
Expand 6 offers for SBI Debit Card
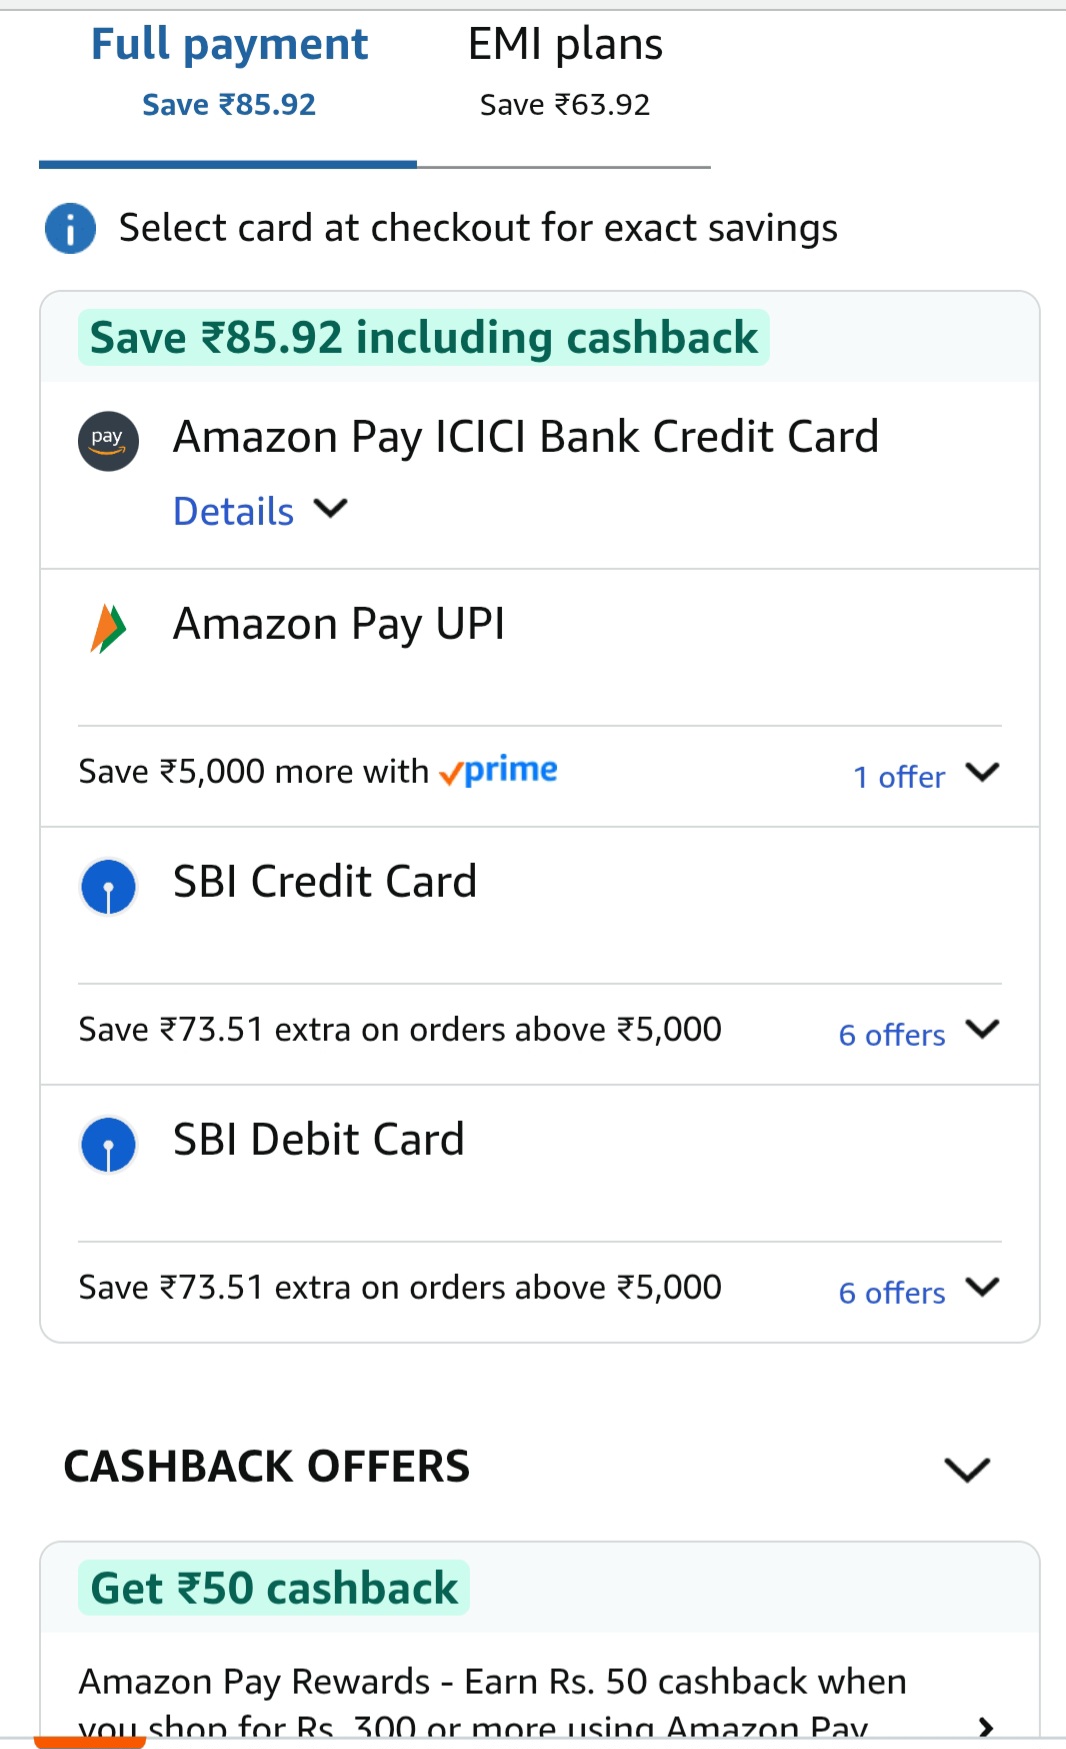click(x=918, y=1291)
